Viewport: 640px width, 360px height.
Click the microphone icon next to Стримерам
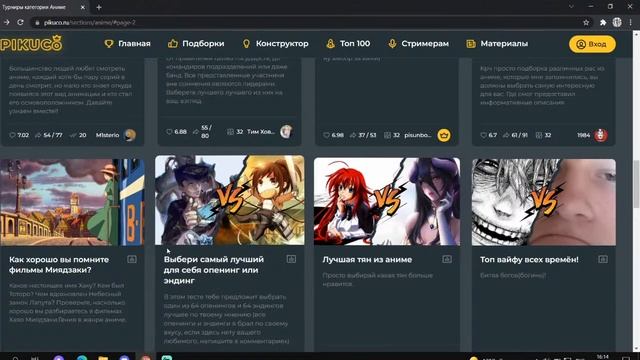[x=392, y=43]
